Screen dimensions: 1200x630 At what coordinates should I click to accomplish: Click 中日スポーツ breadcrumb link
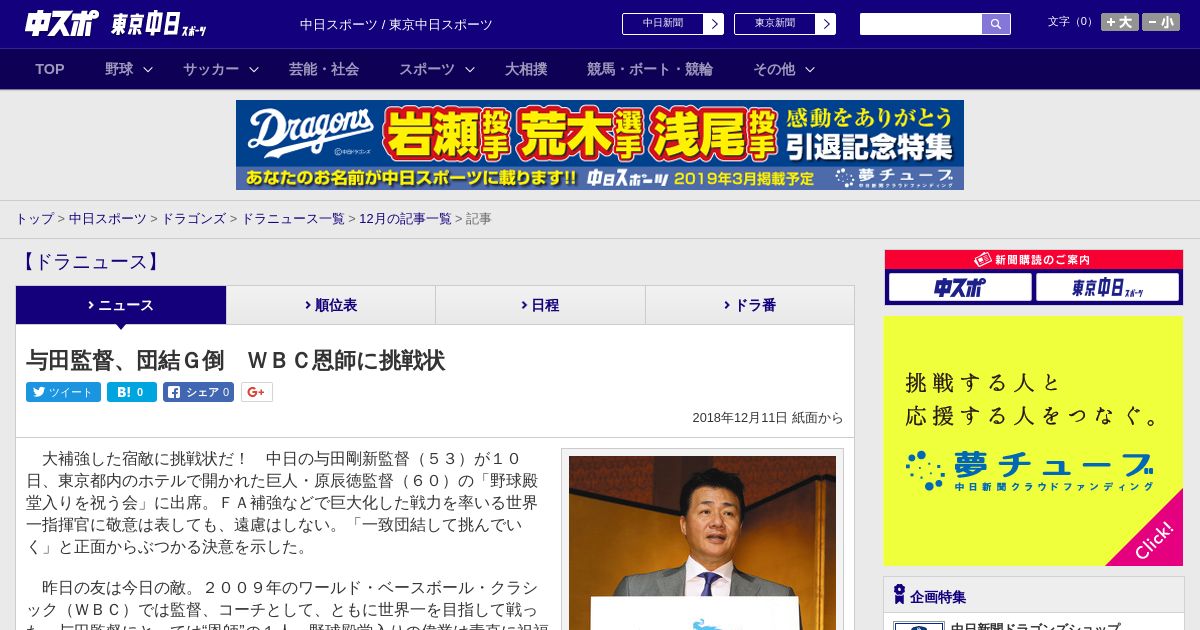[108, 218]
